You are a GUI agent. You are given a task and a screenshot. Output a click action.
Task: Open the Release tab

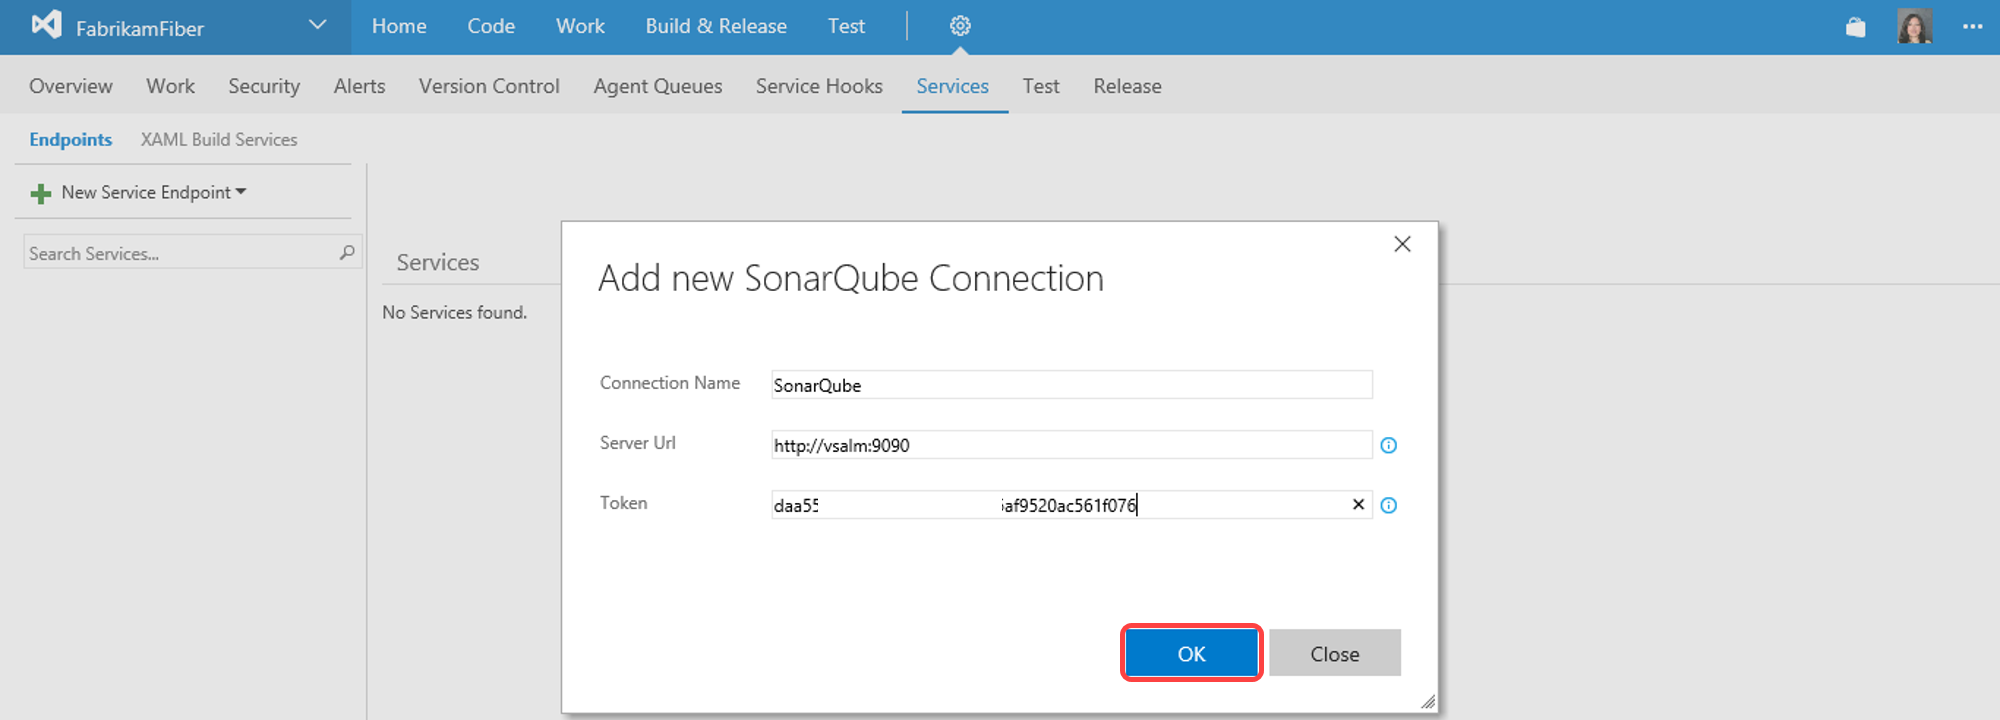tap(1127, 86)
